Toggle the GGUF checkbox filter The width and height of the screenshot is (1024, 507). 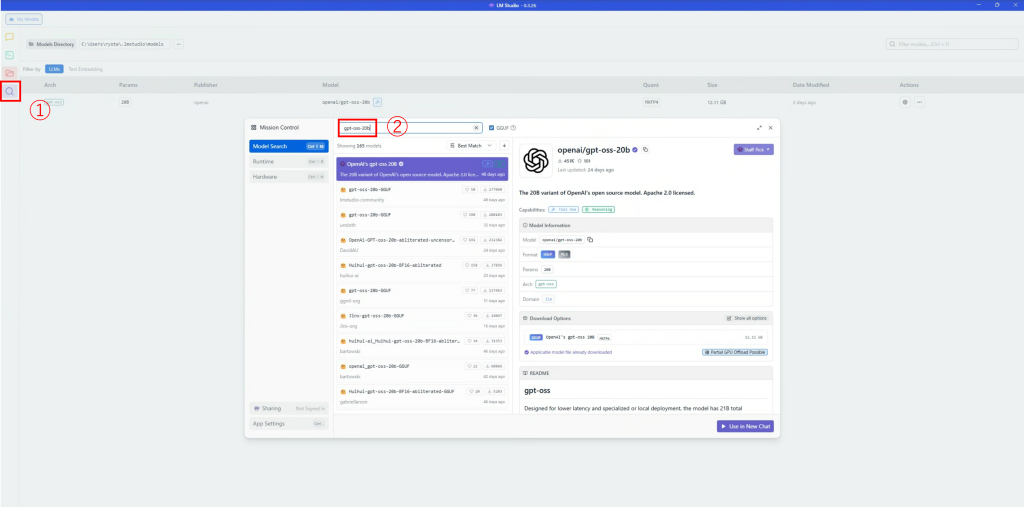[491, 128]
